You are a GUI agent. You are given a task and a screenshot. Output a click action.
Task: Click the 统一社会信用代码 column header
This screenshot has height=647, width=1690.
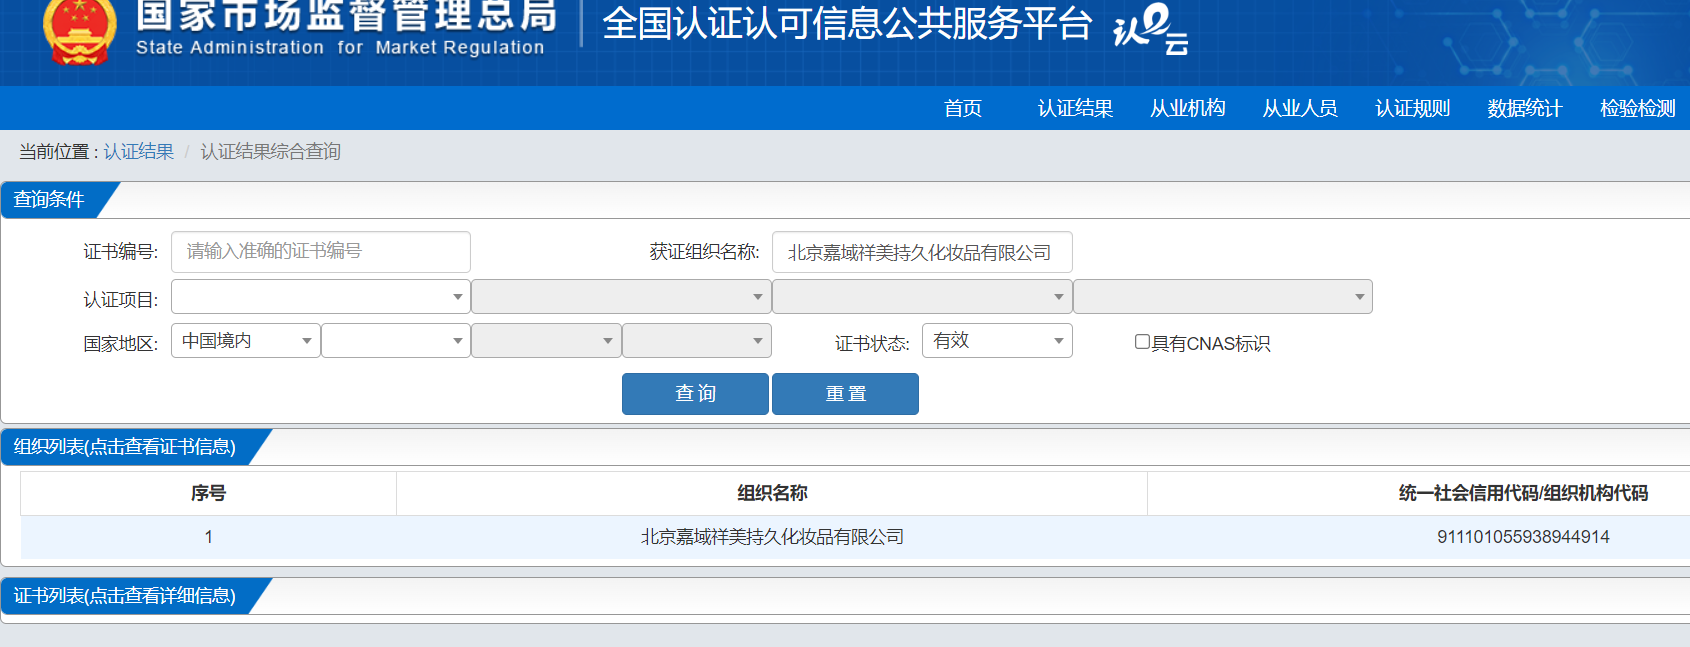click(x=1523, y=493)
